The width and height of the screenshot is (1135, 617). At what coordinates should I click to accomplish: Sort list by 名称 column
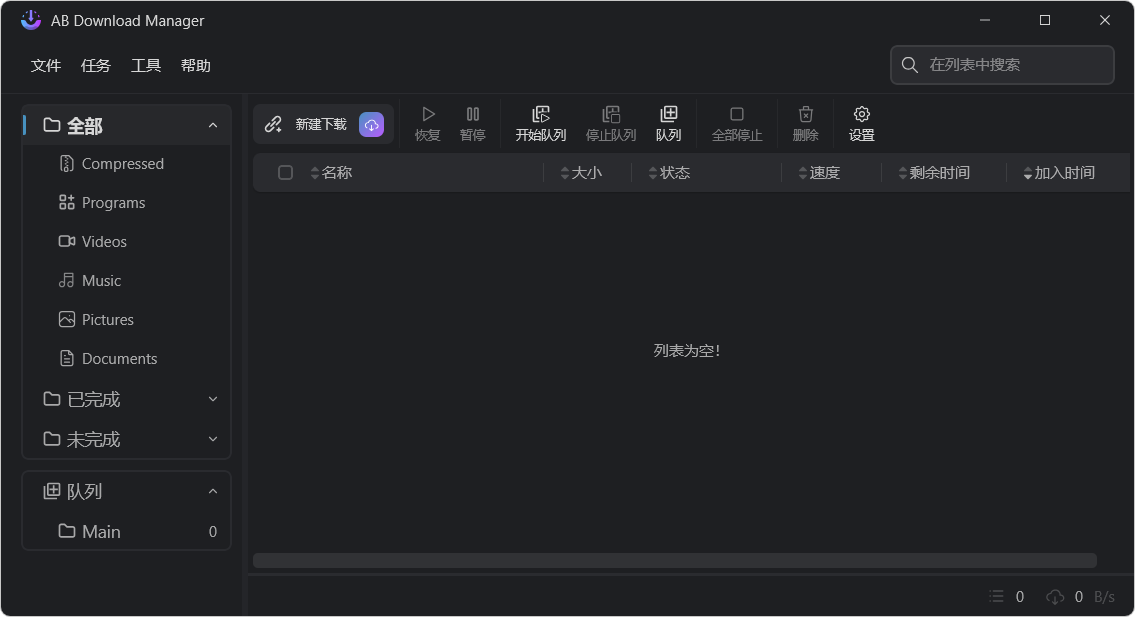331,173
